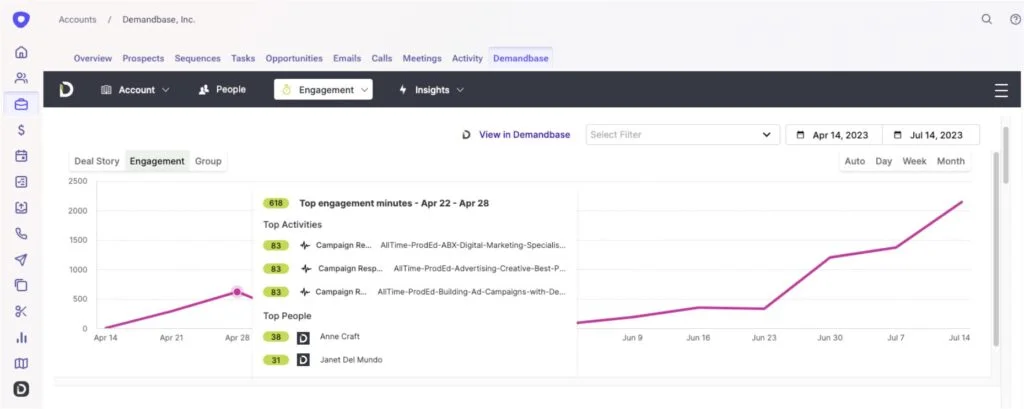Select the Demandbase tab
The width and height of the screenshot is (1024, 409).
click(x=520, y=58)
